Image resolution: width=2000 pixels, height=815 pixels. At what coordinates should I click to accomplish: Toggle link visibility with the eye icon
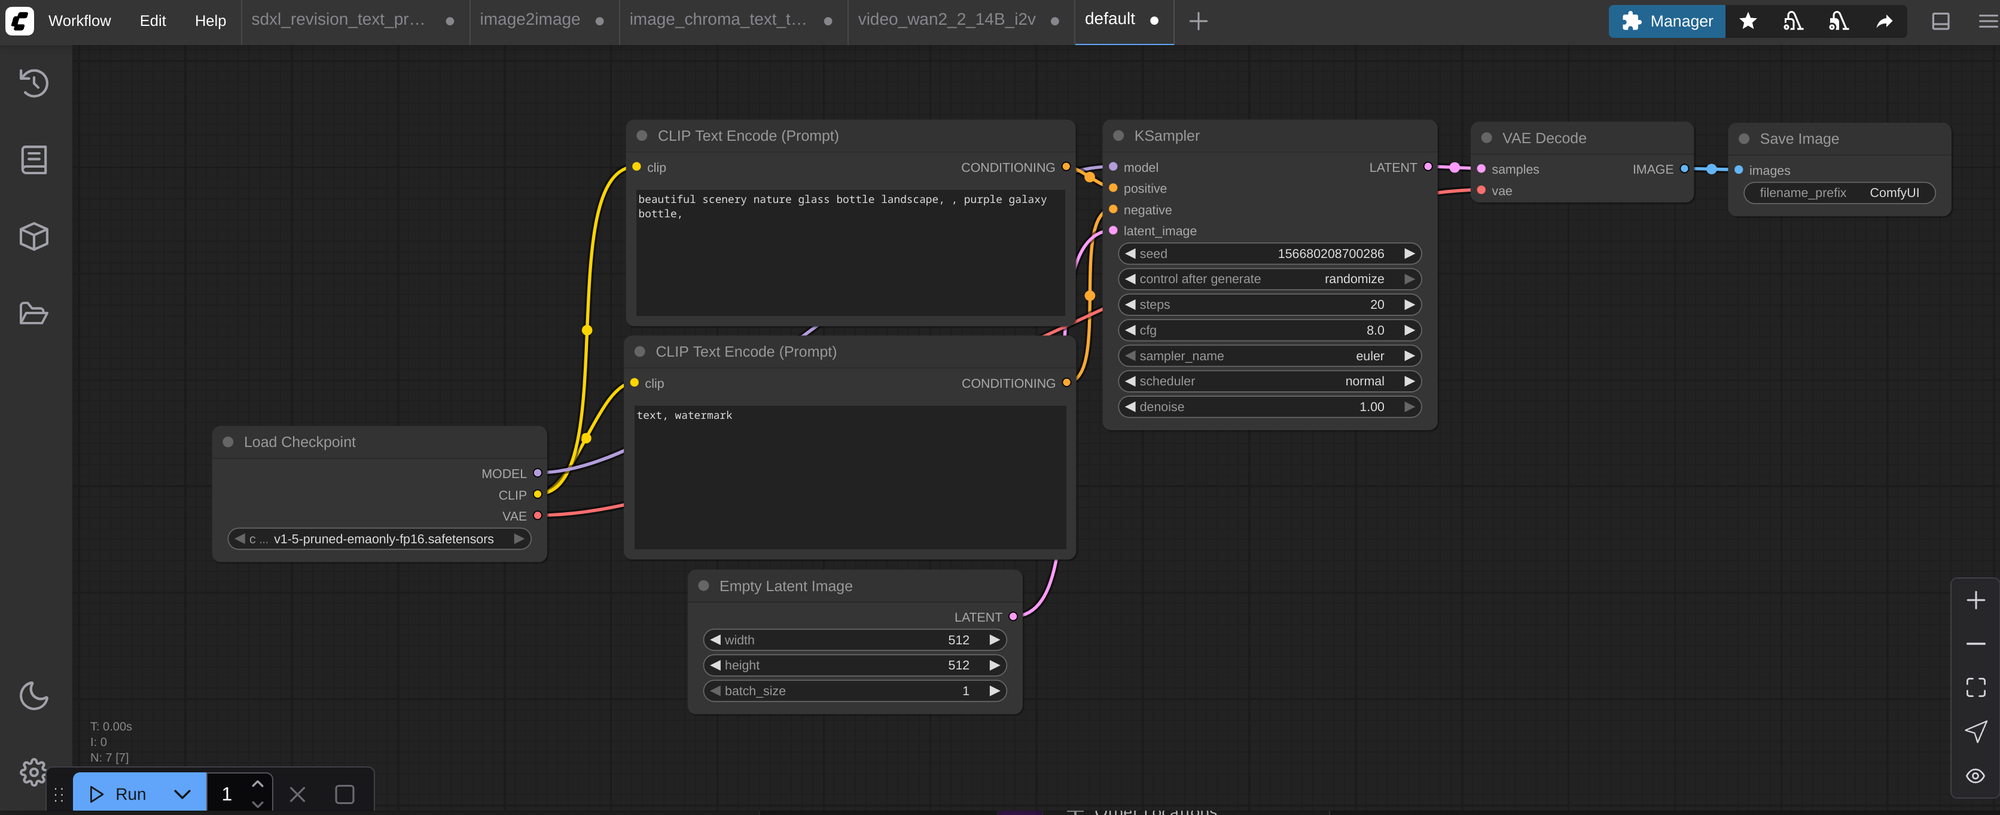pyautogui.click(x=1975, y=776)
